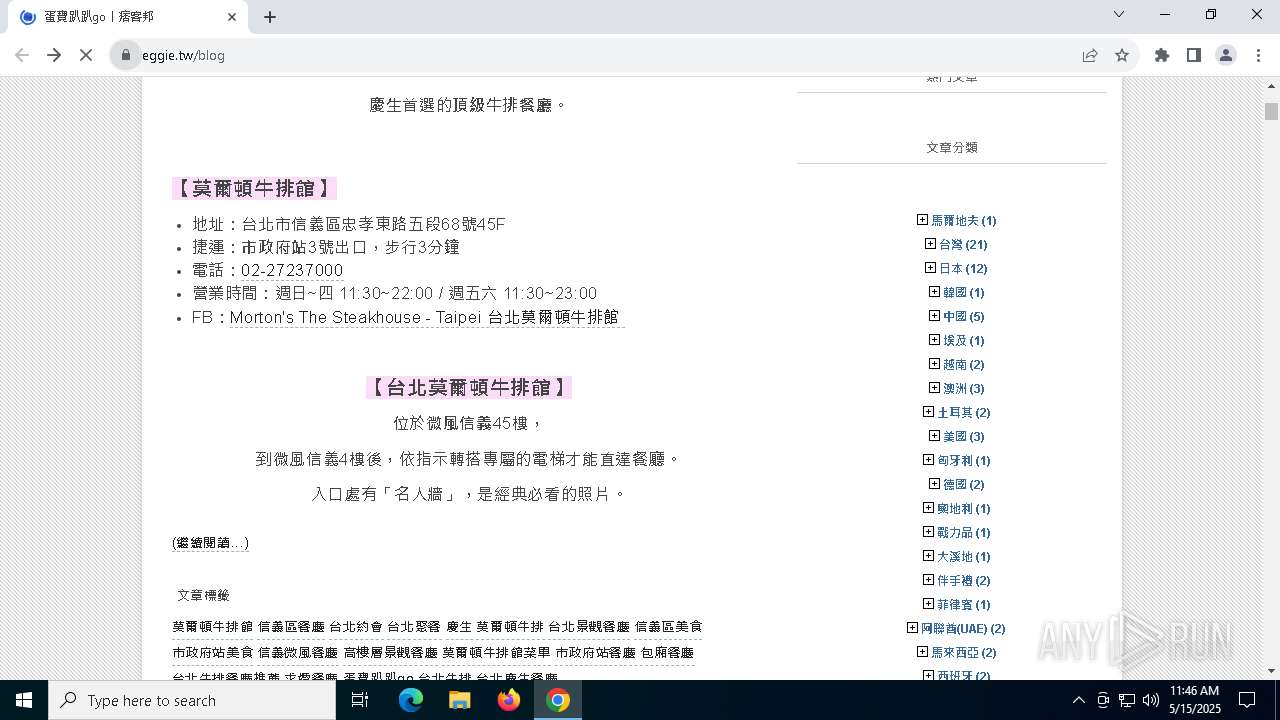Open the 德國 (2) category link
Viewport: 1280px width, 720px height.
coord(963,485)
